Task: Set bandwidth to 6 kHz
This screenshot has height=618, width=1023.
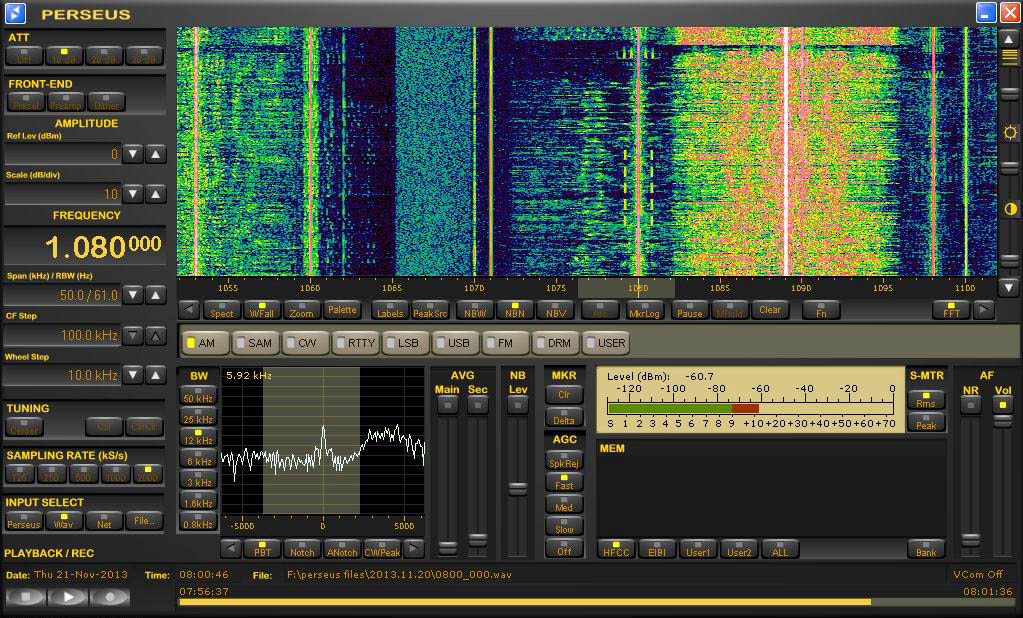Action: pos(198,457)
